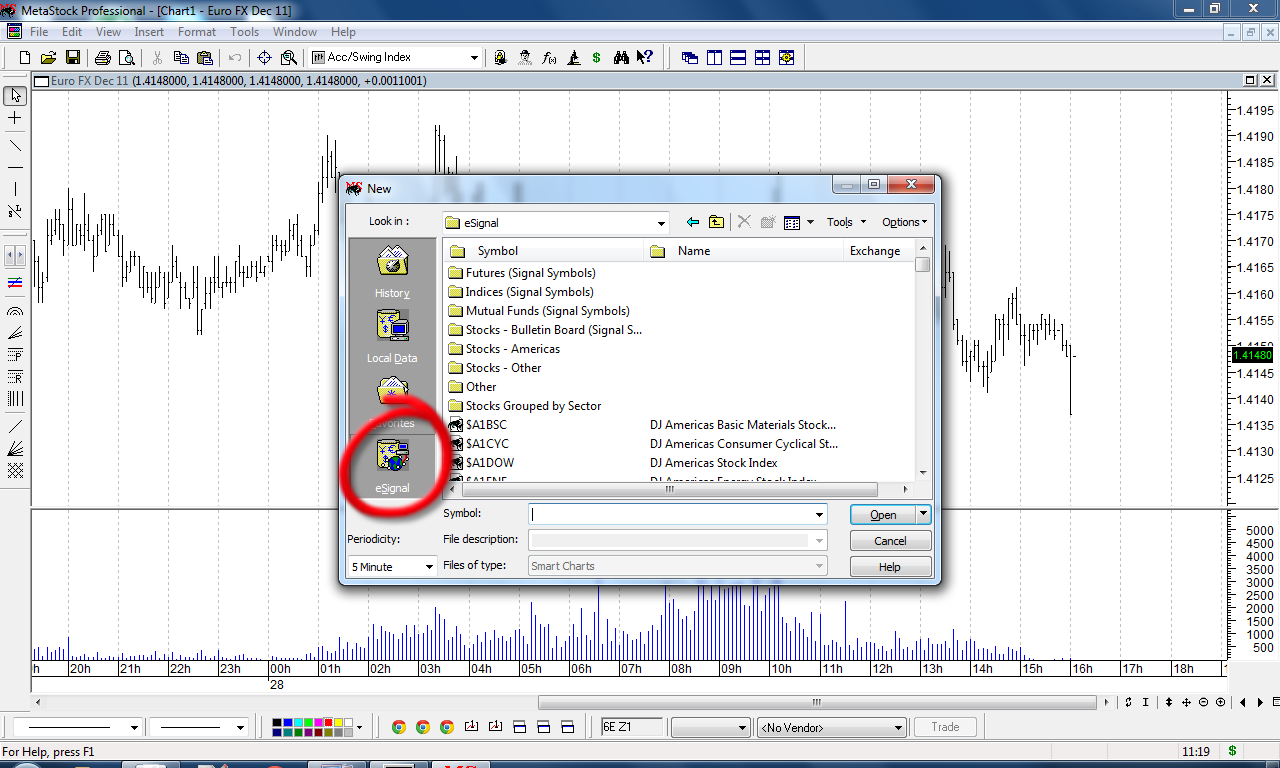The width and height of the screenshot is (1280, 768).
Task: Click the back arrow in the New dialog
Action: pos(692,222)
